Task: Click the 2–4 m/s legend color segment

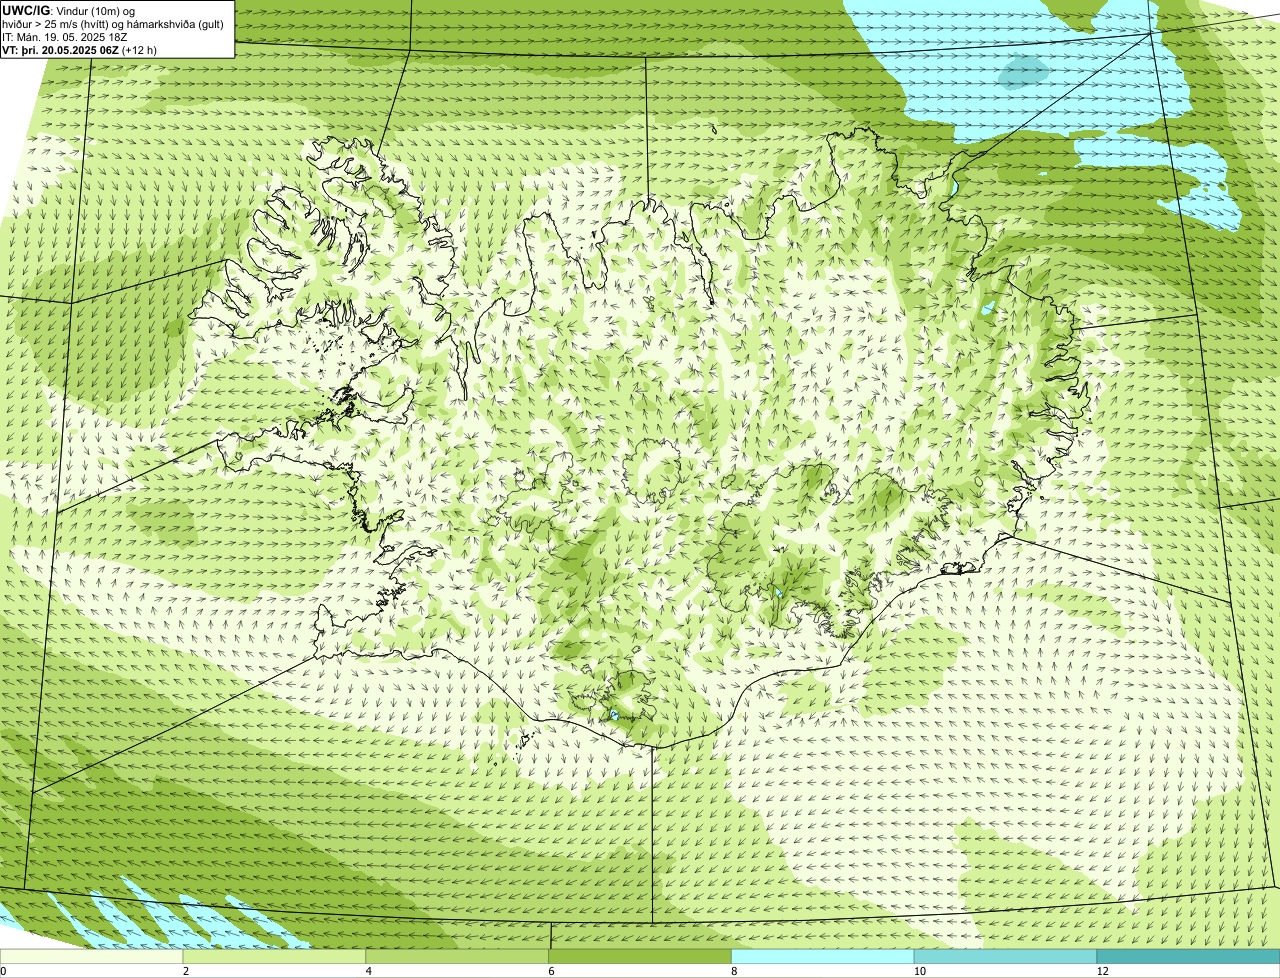Action: tap(275, 957)
